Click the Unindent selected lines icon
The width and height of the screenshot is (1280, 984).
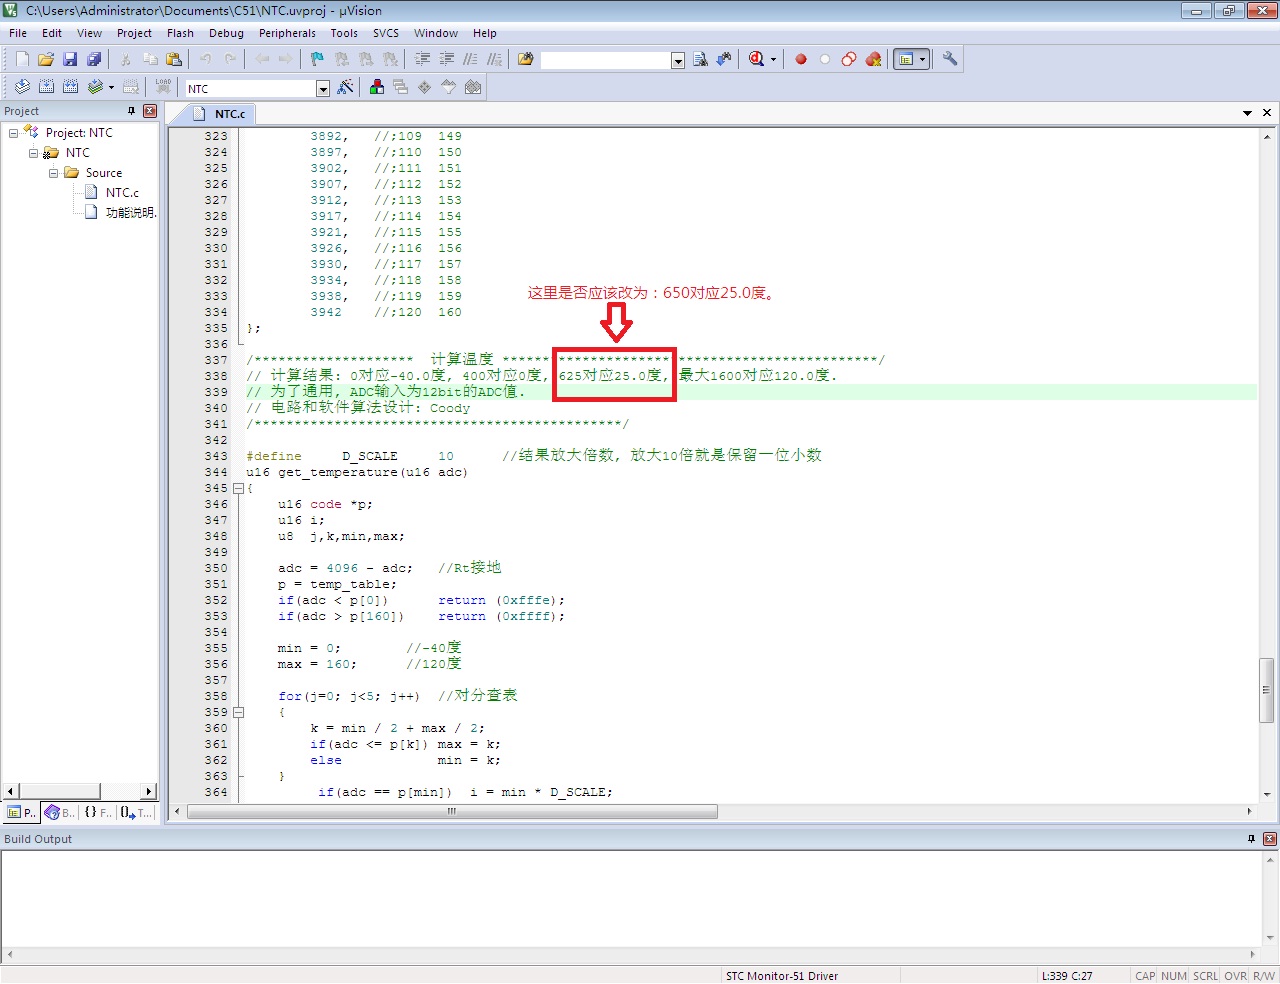[446, 60]
